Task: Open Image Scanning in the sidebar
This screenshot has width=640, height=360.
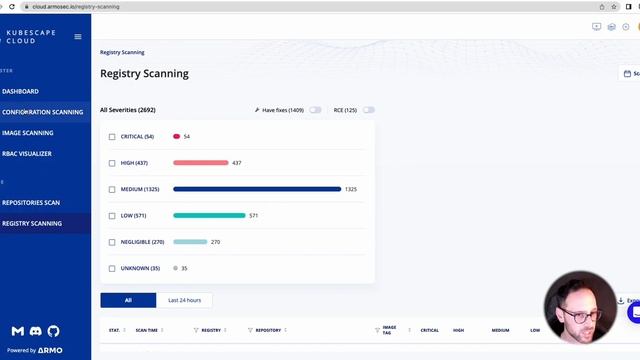Action: [28, 133]
